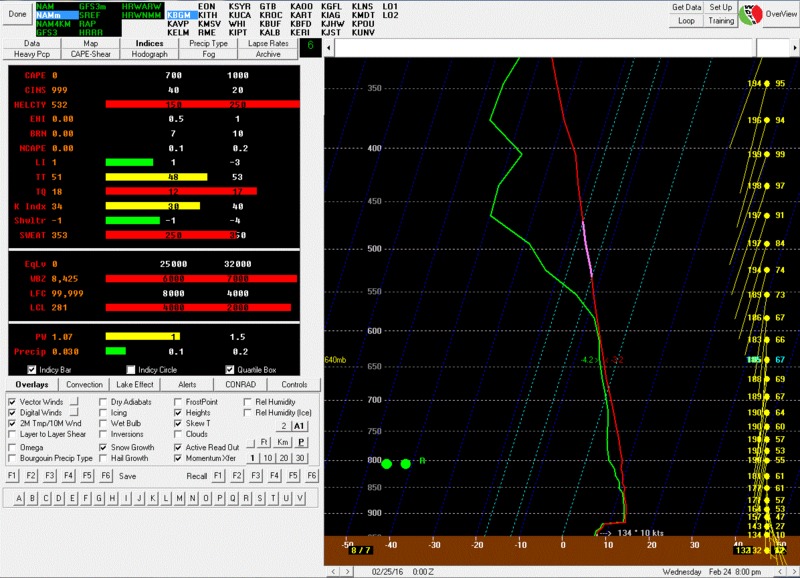Image resolution: width=800 pixels, height=578 pixels.
Task: Select the A1 display button
Action: click(x=299, y=426)
